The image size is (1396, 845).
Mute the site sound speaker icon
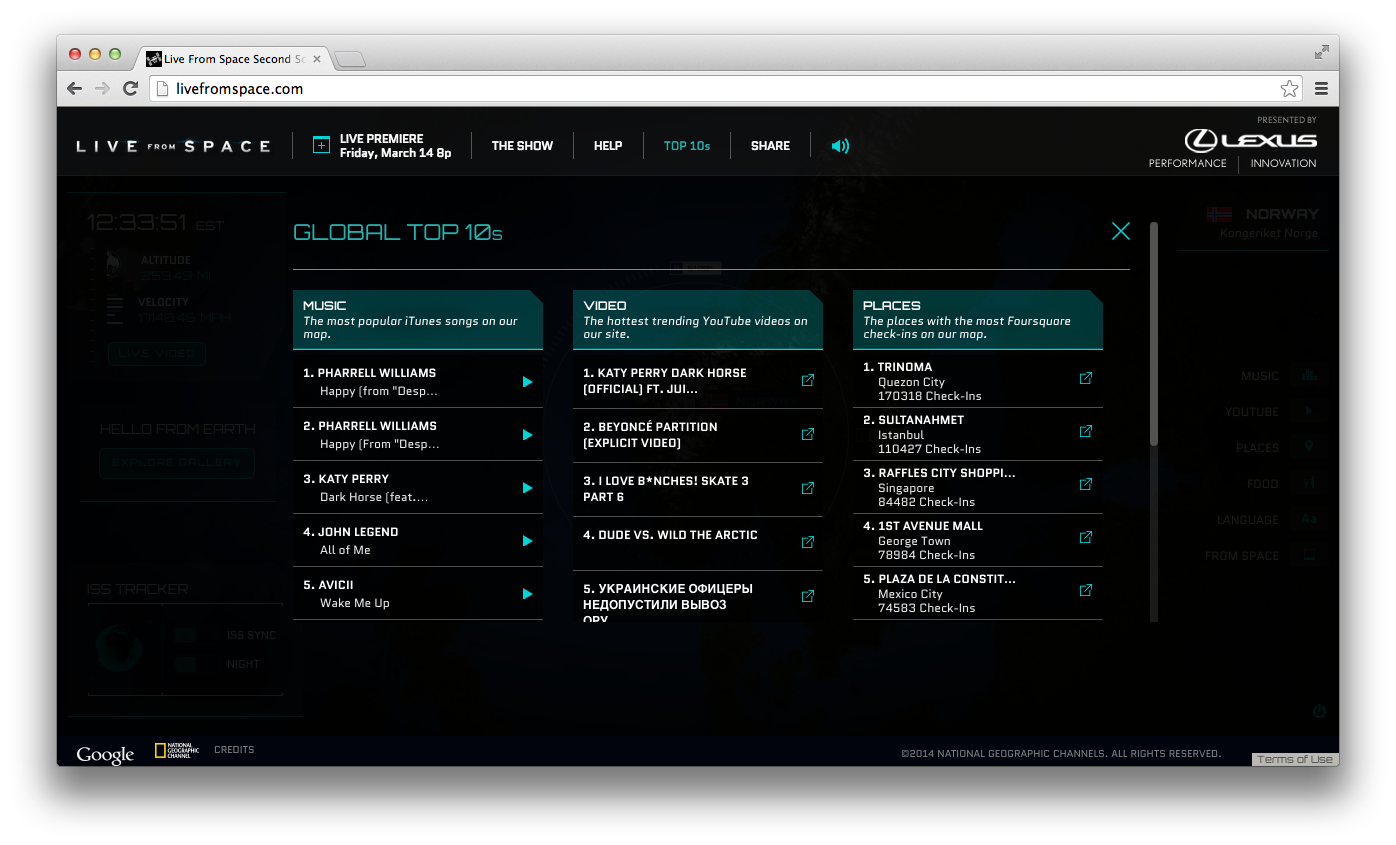coord(840,146)
